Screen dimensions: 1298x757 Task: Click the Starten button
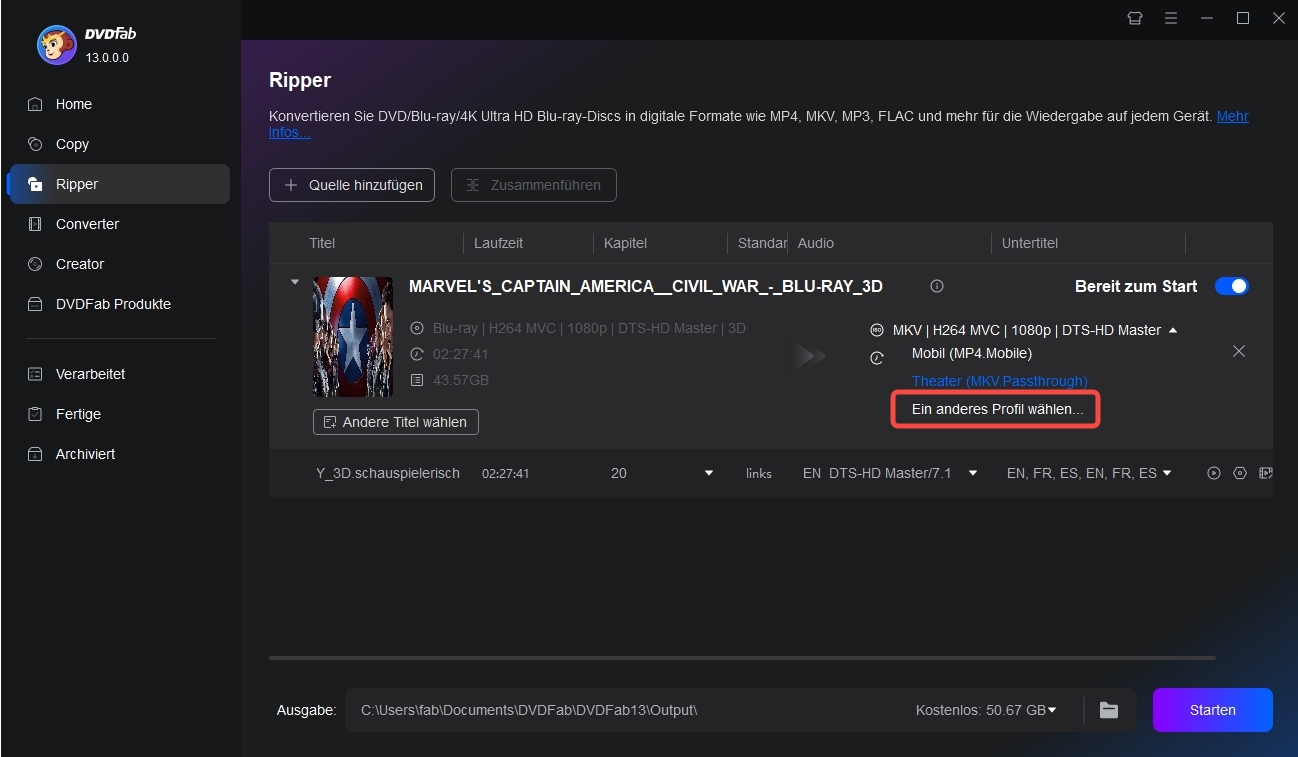pos(1213,710)
